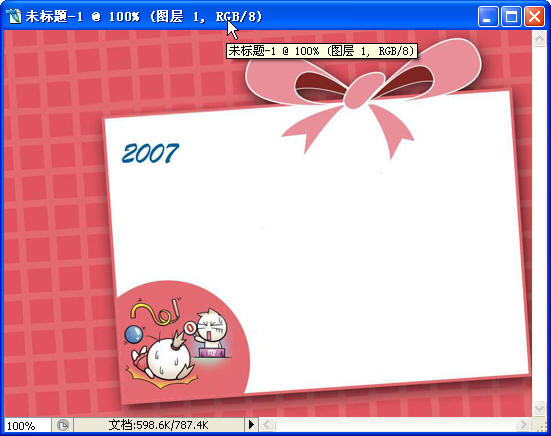This screenshot has height=436, width=551.
Task: Maximize the document window
Action: (511, 17)
